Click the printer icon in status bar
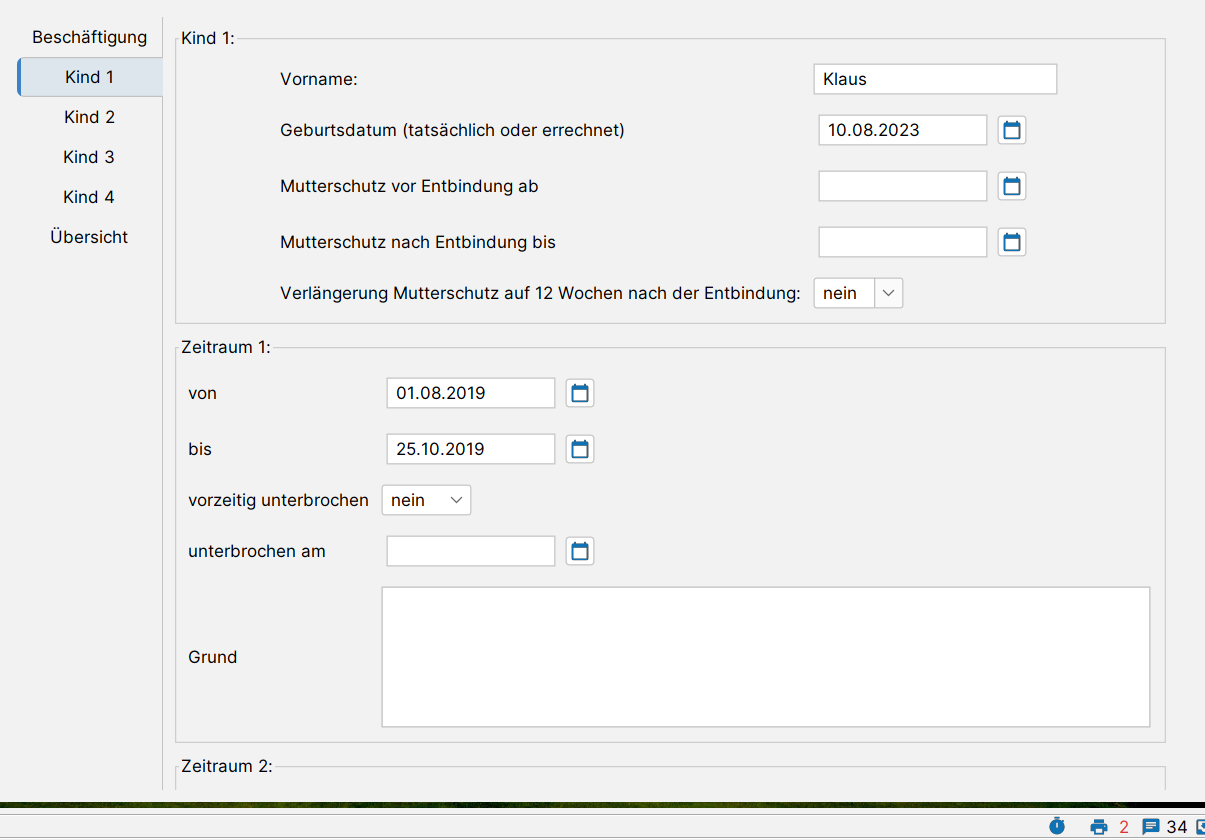The width and height of the screenshot is (1205, 840). click(1099, 826)
